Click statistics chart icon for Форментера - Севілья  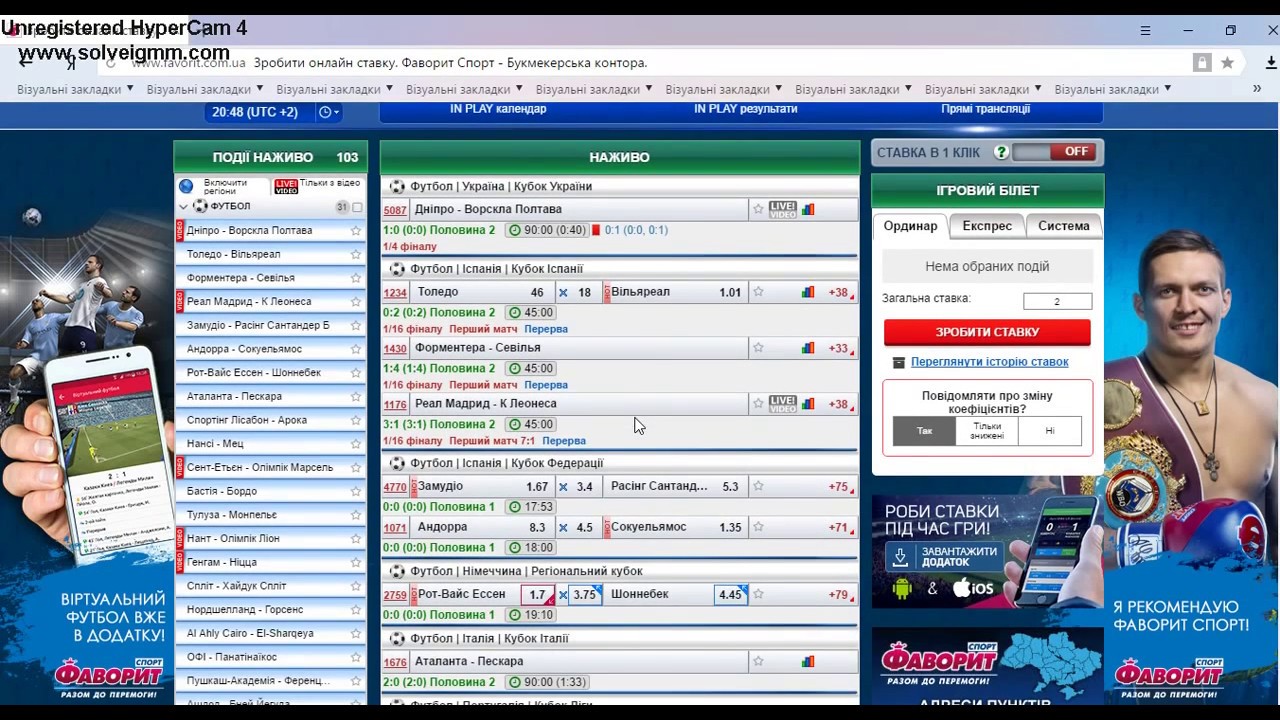tap(808, 348)
